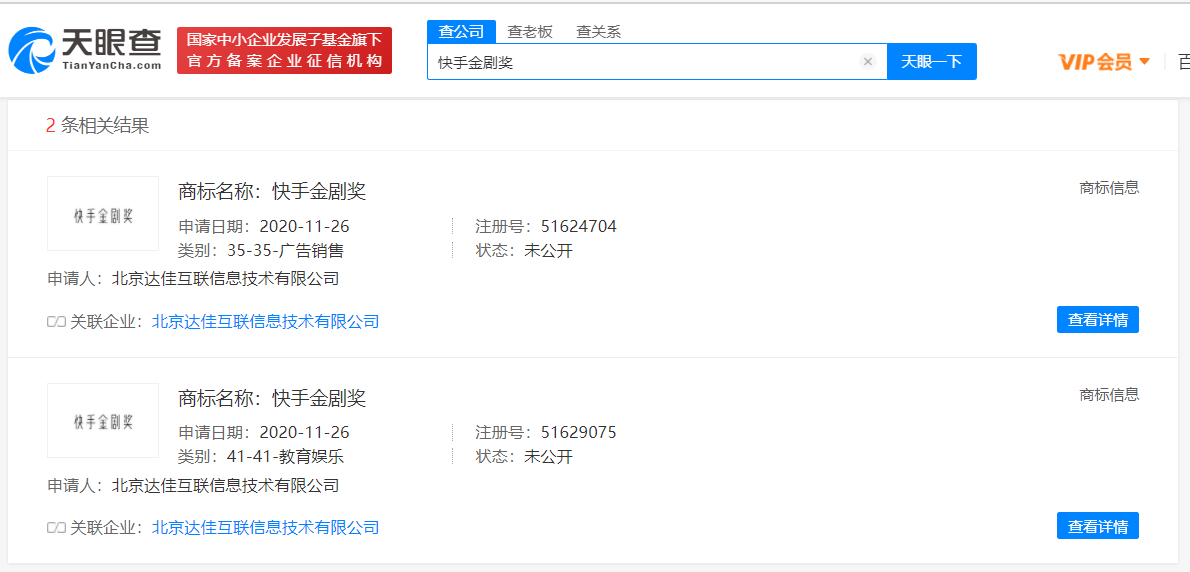Click the 商标信息 label on first result

click(1109, 188)
